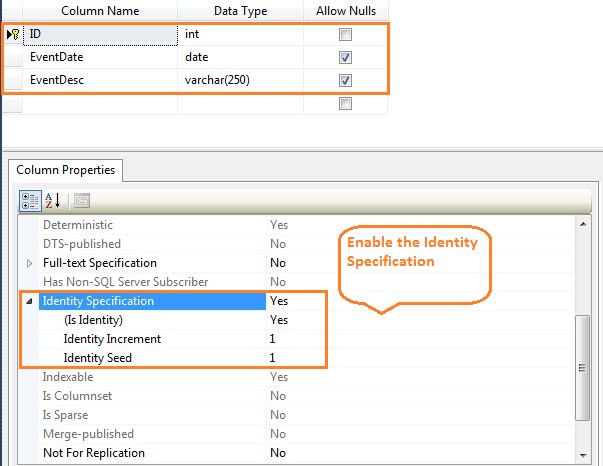Uncheck Allow Nulls for EventDesc
The width and height of the screenshot is (603, 466).
tap(345, 80)
